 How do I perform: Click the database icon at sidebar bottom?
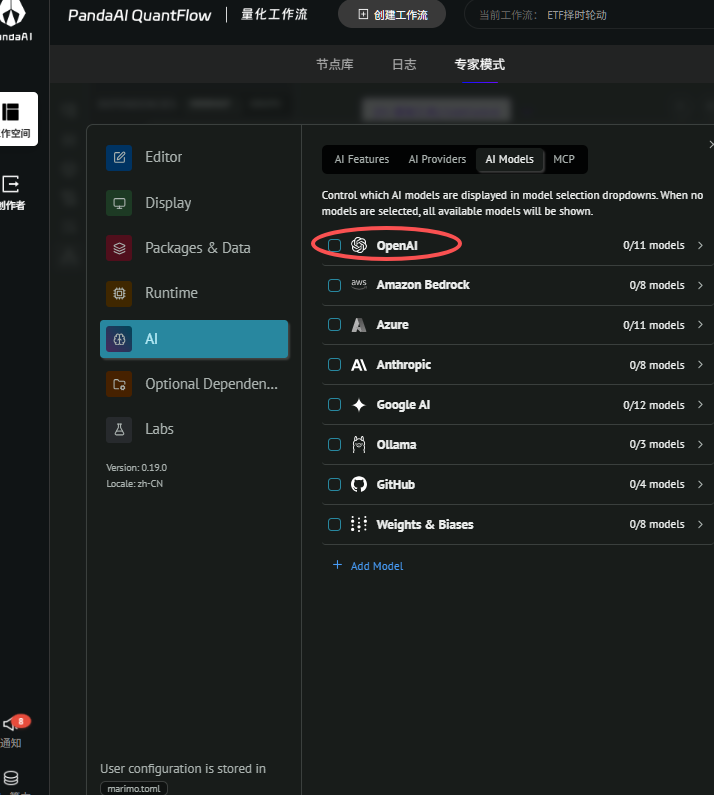(x=11, y=778)
